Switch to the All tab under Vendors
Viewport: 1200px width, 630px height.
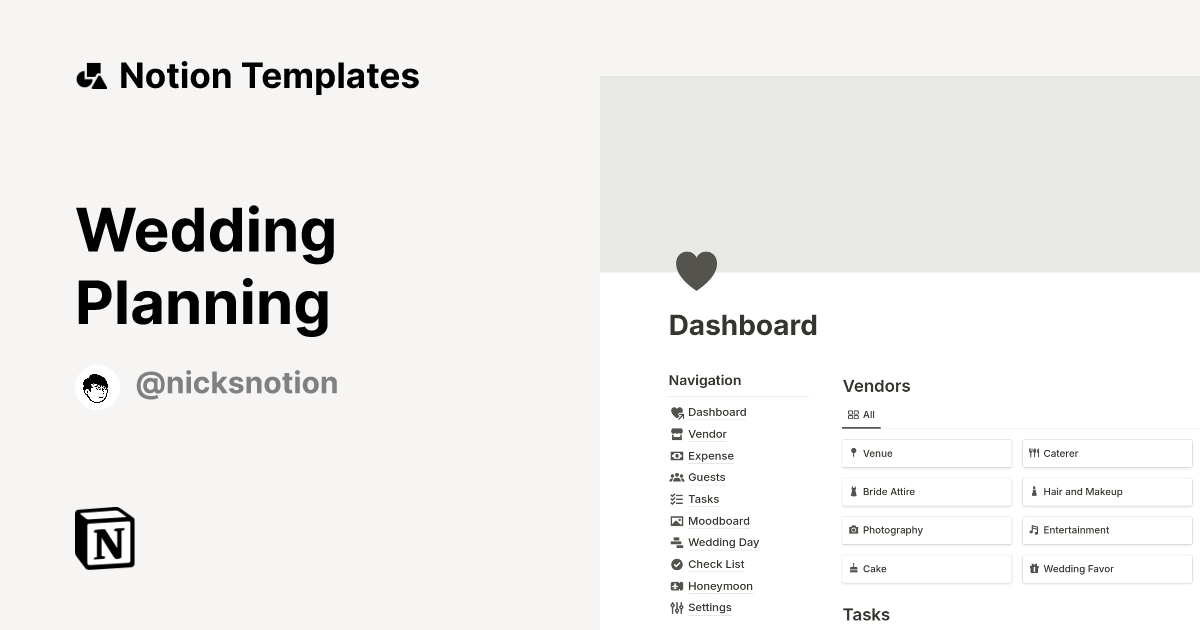(861, 414)
